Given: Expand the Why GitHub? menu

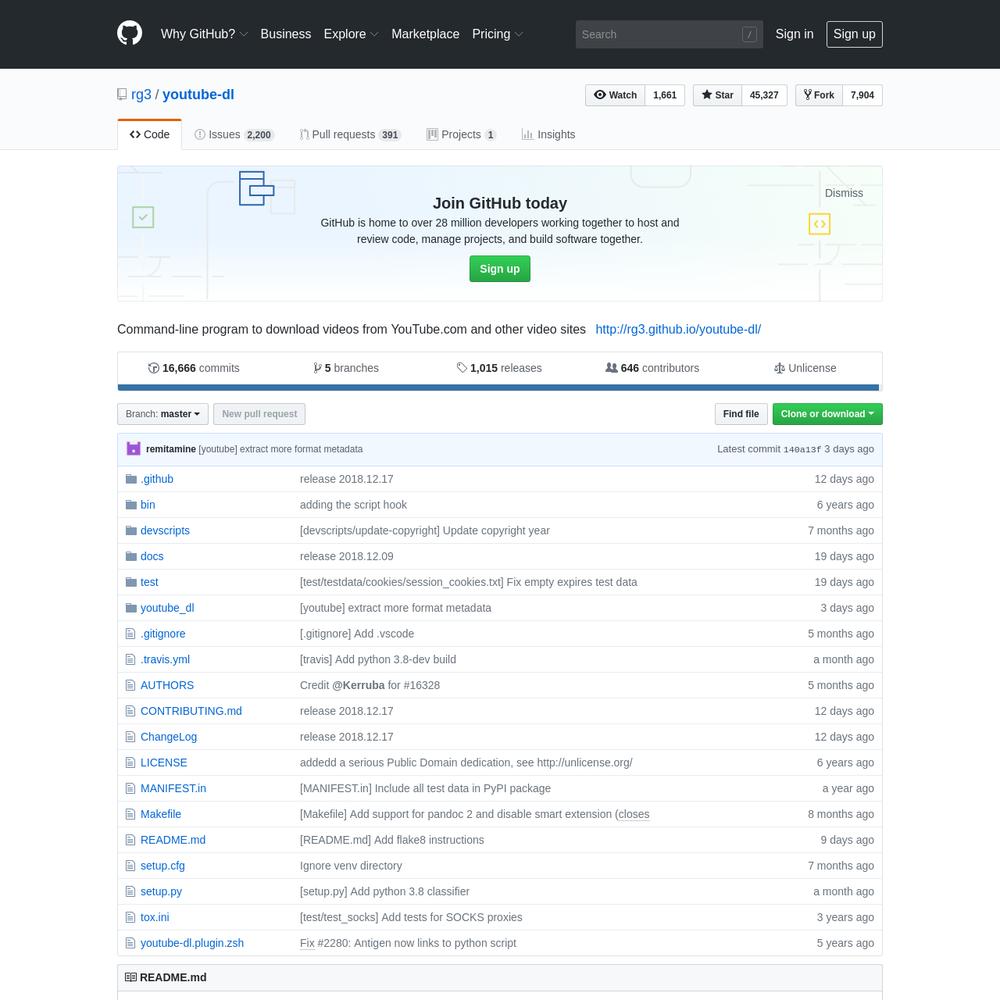Looking at the screenshot, I should click(x=204, y=34).
